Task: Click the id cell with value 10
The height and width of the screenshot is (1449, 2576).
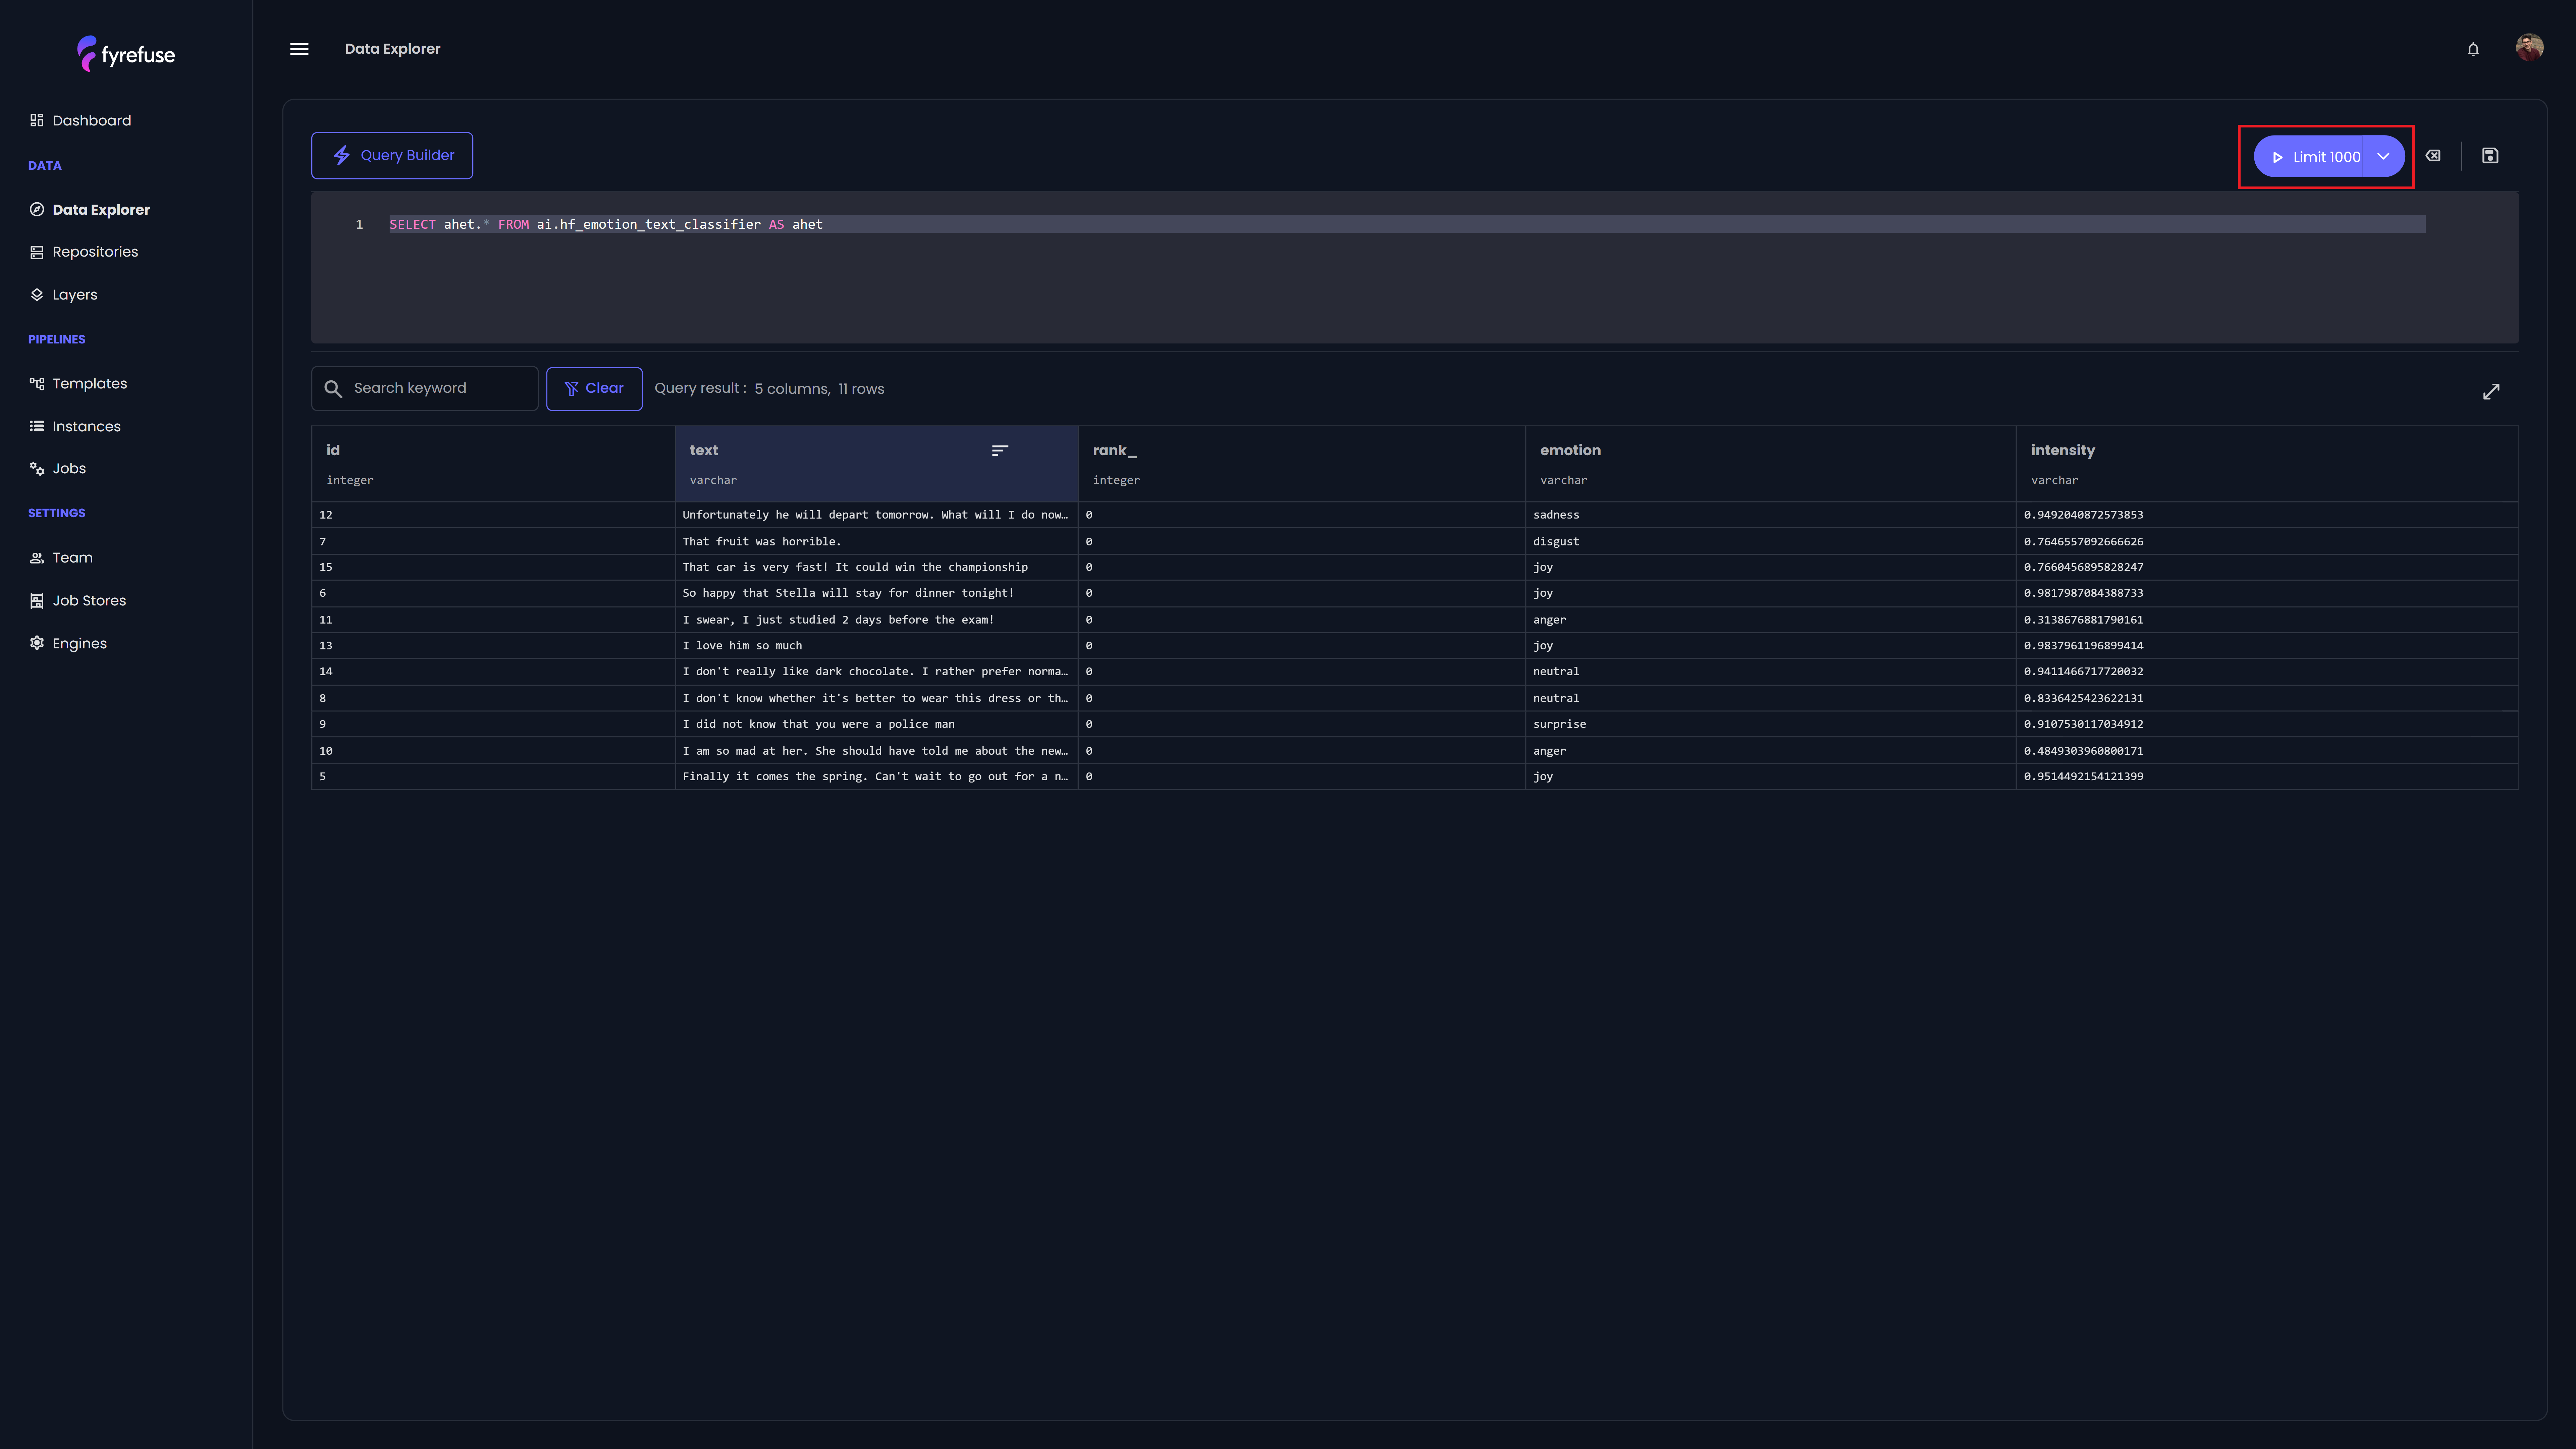Action: (493, 751)
